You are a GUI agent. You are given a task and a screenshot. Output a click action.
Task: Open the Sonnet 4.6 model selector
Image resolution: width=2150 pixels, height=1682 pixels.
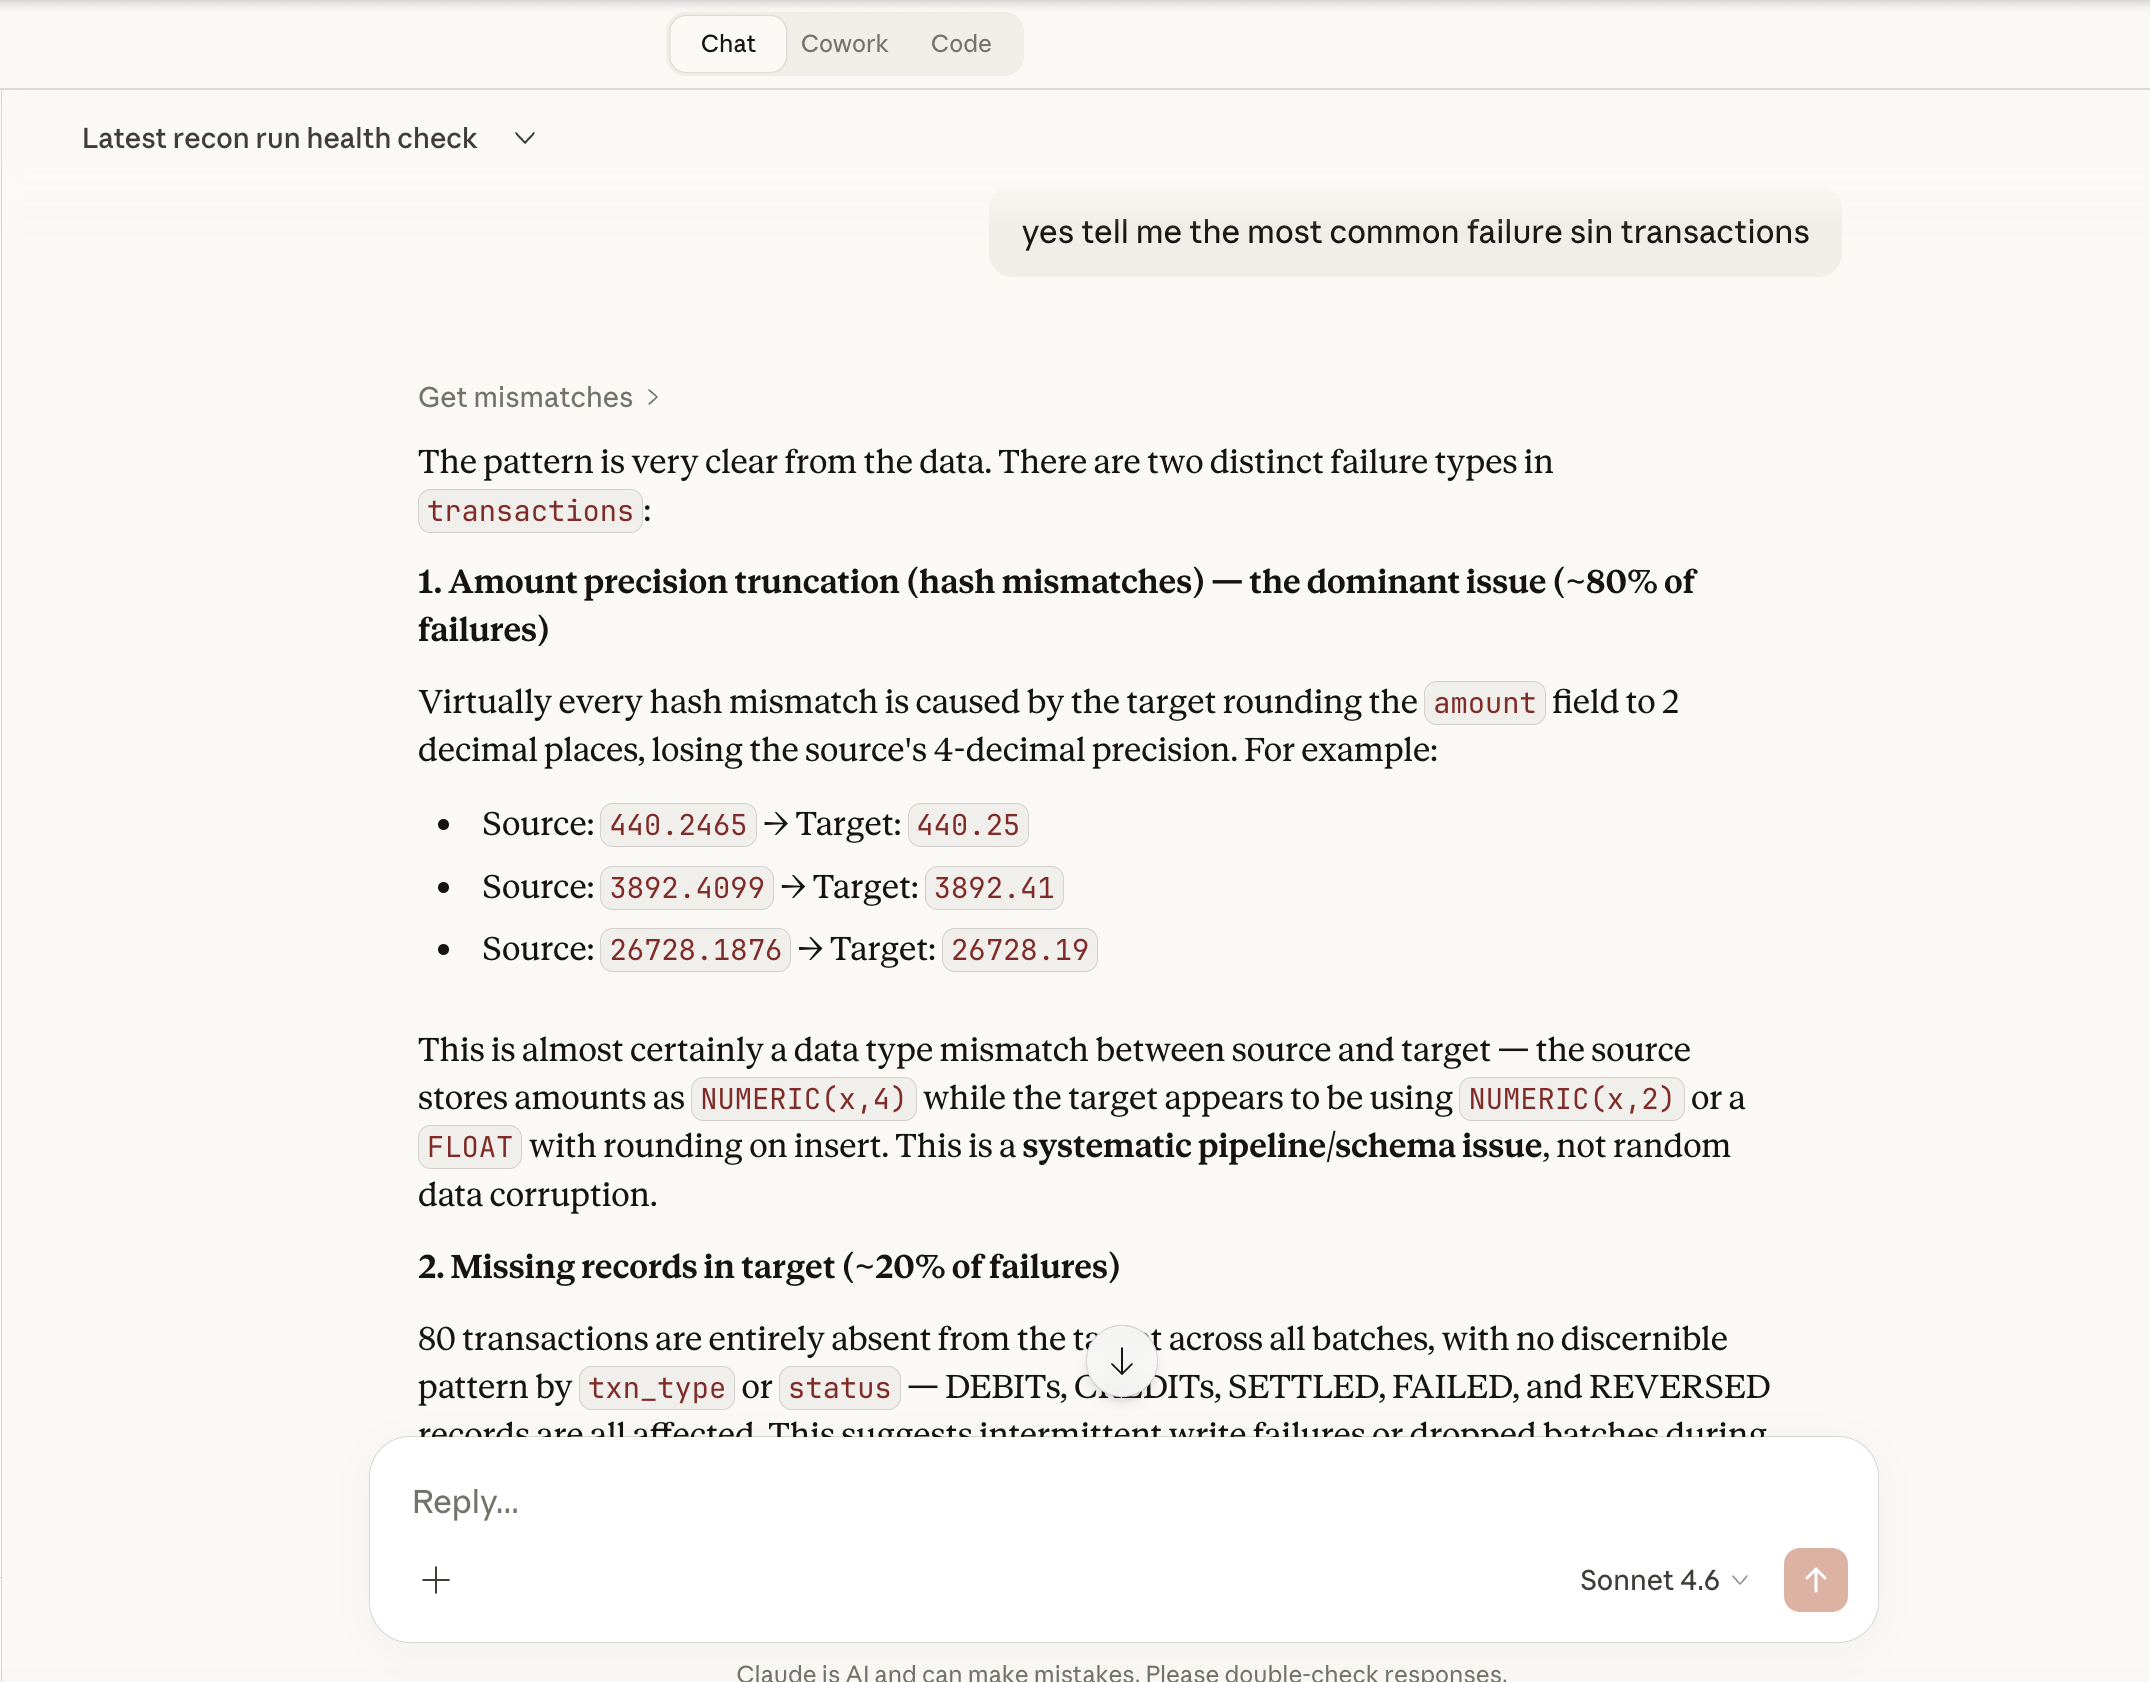coord(1664,1580)
